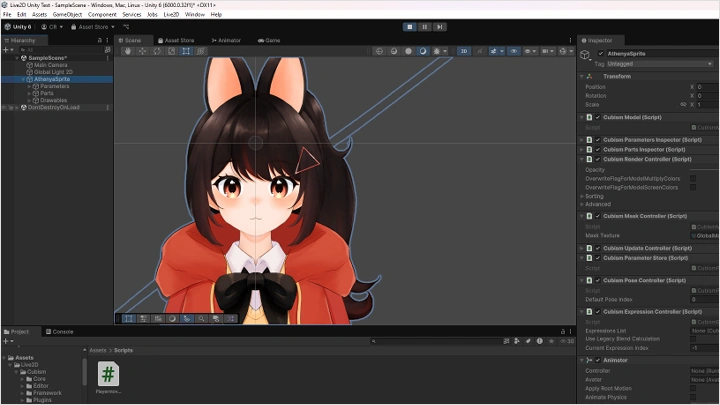Select Global Light 2D in Hierarchy

click(x=53, y=72)
